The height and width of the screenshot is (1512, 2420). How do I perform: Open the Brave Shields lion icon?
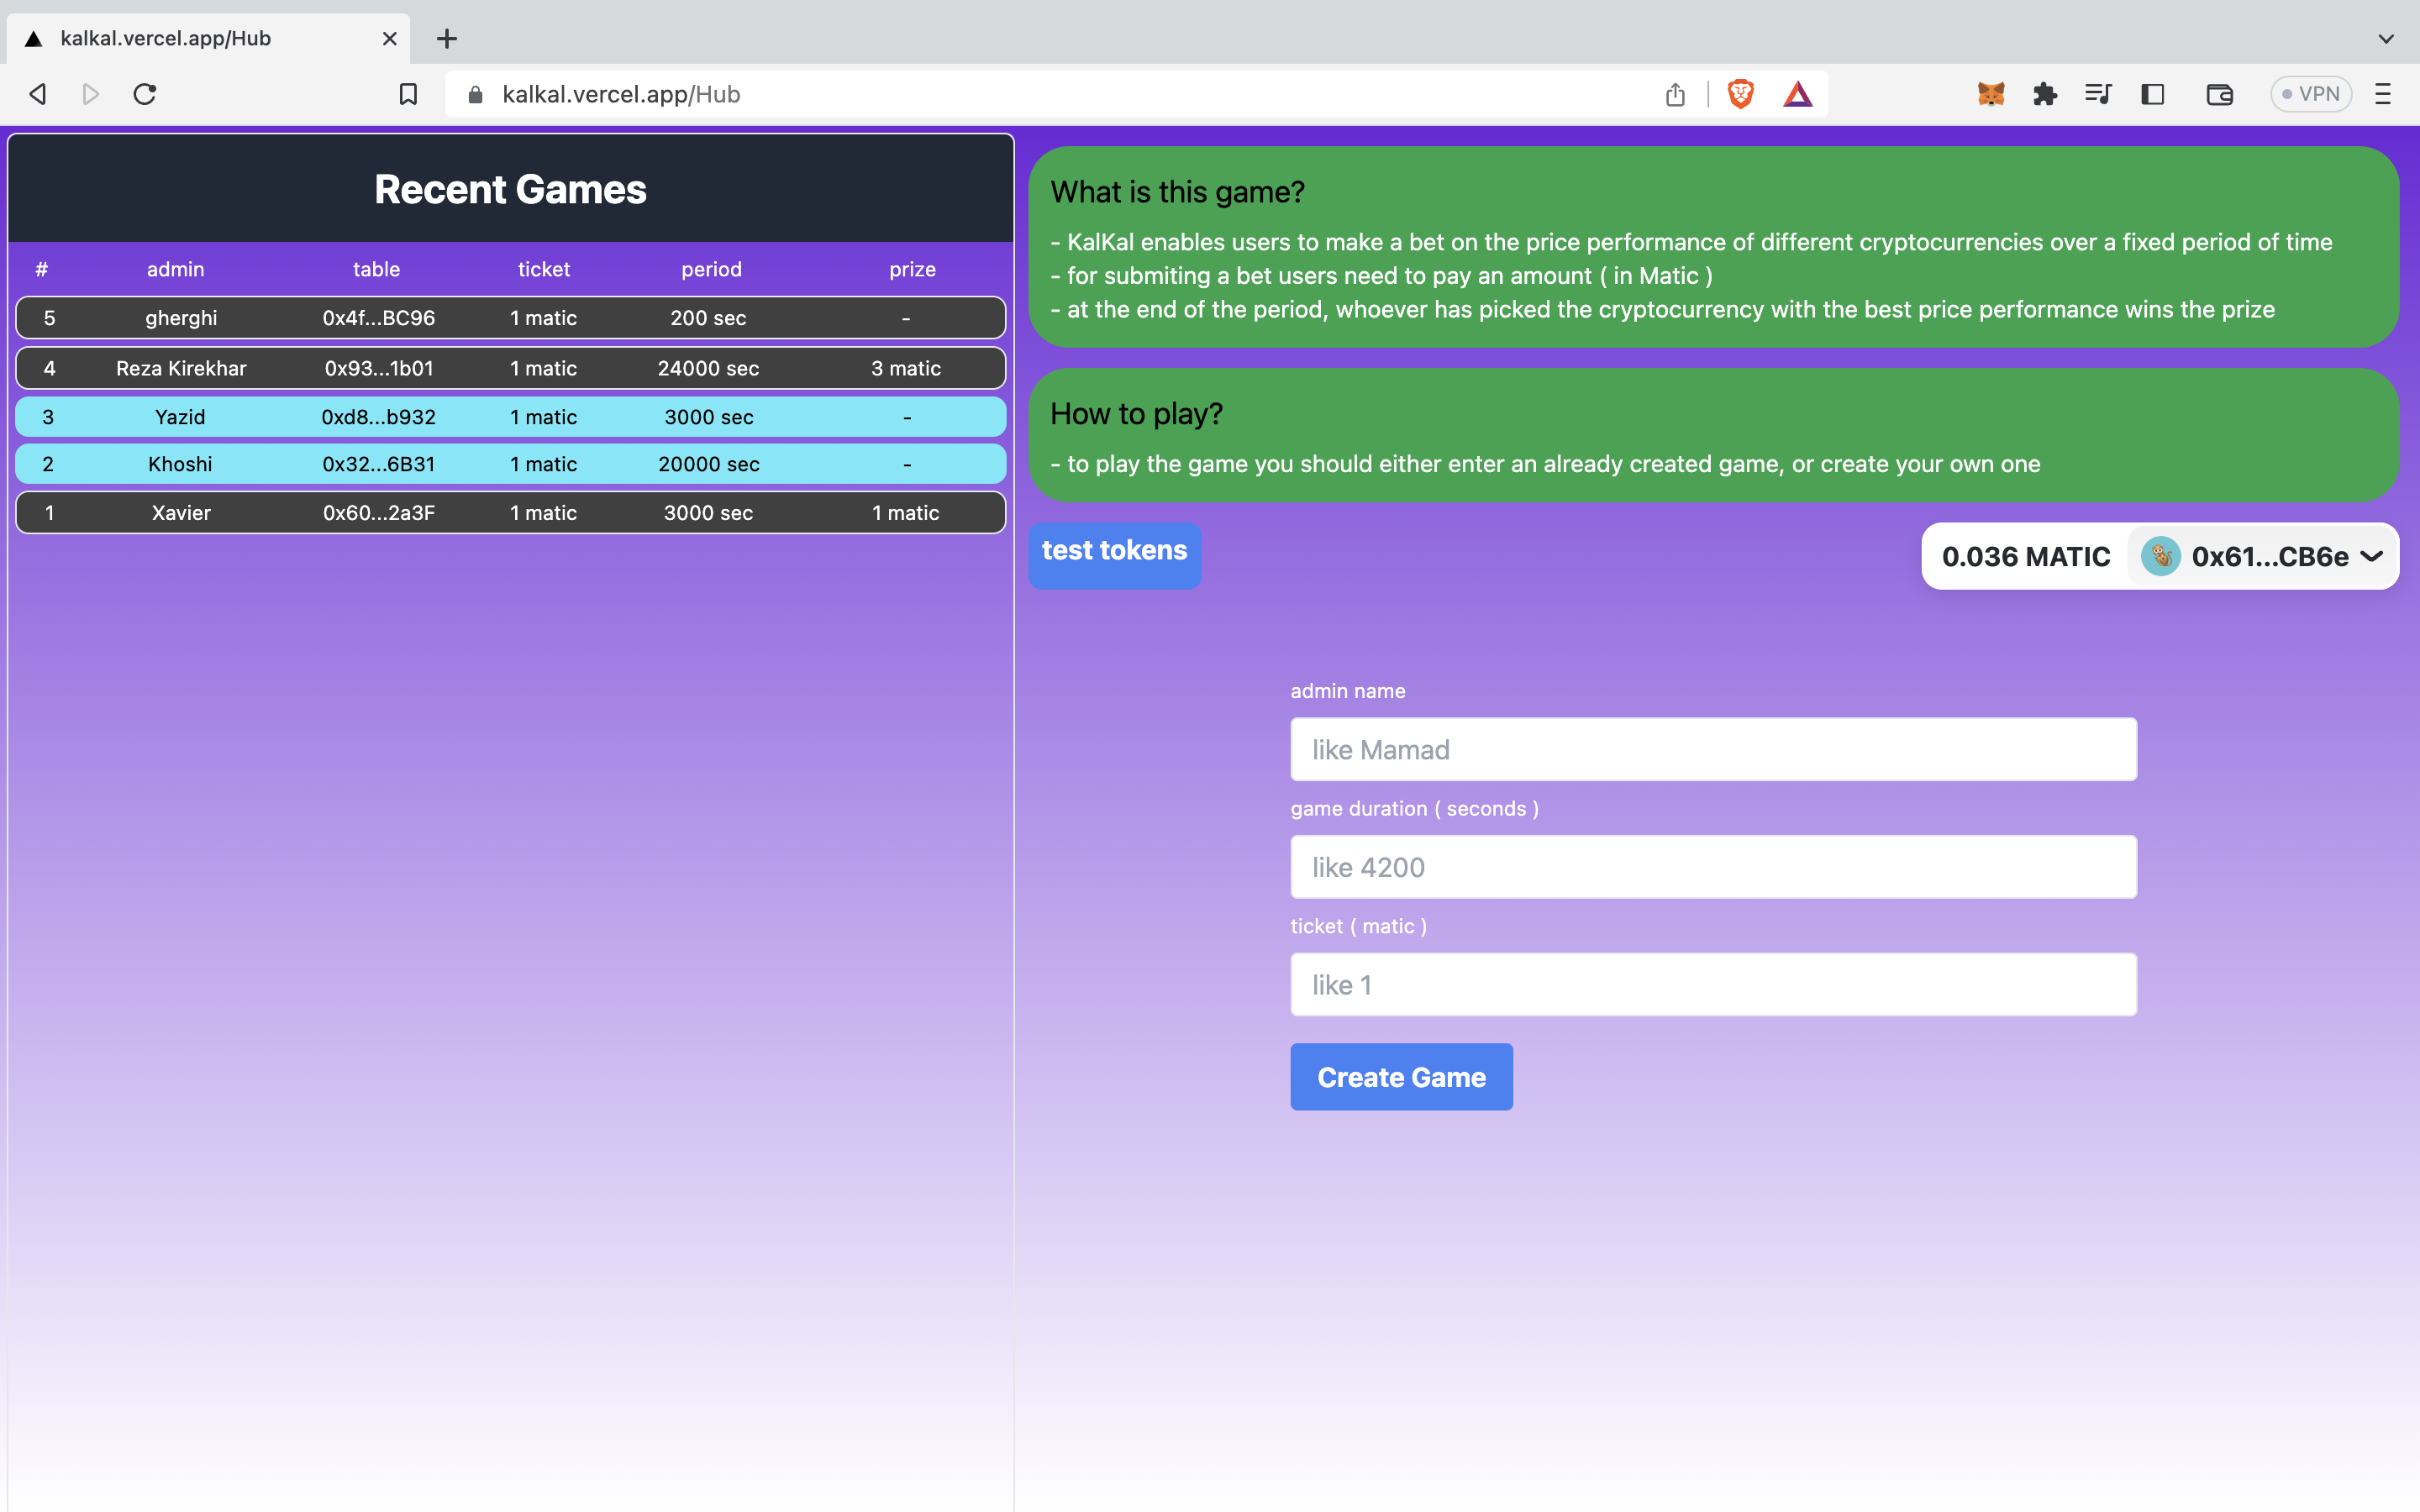point(1740,94)
